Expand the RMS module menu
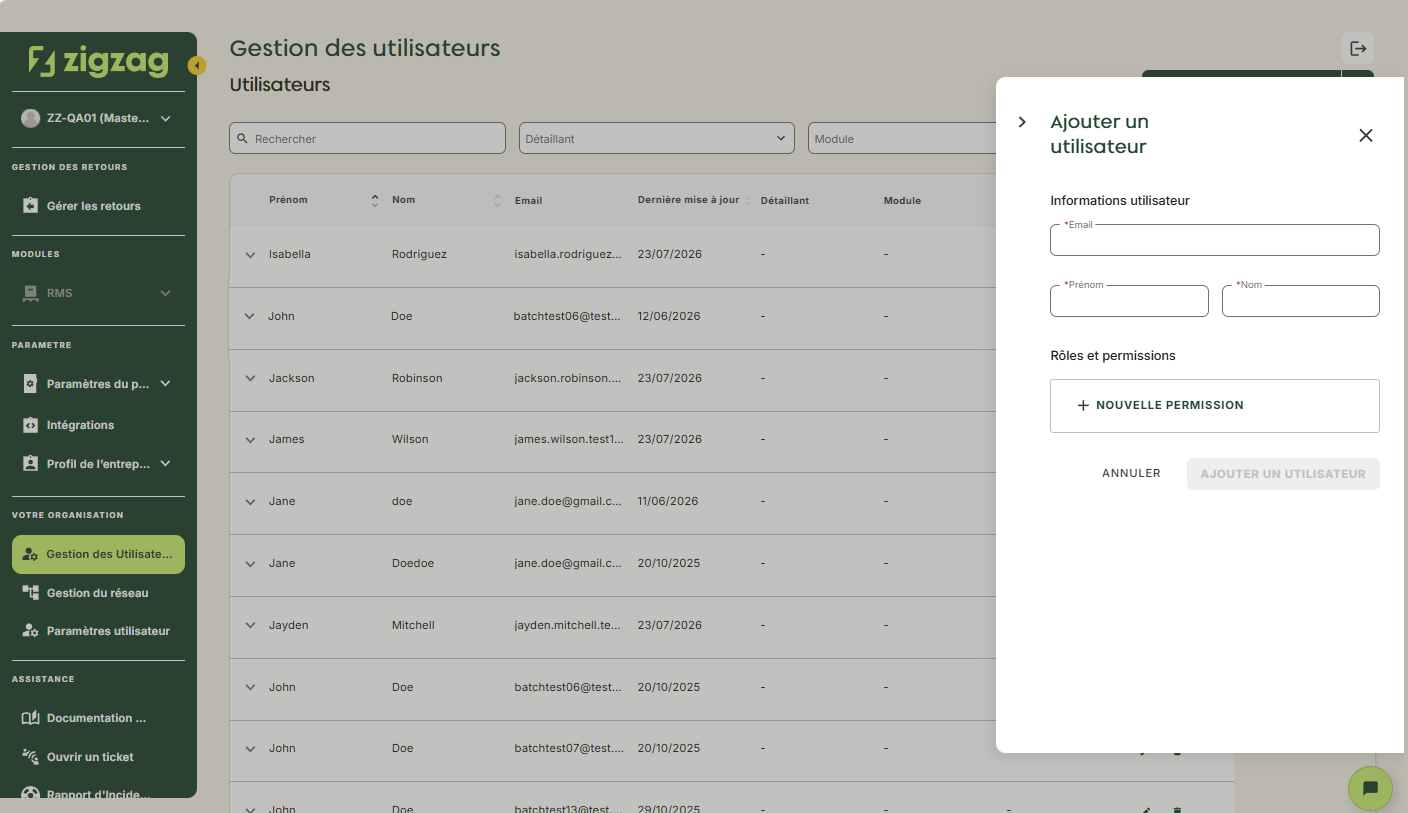Image resolution: width=1408 pixels, height=813 pixels. [98, 293]
